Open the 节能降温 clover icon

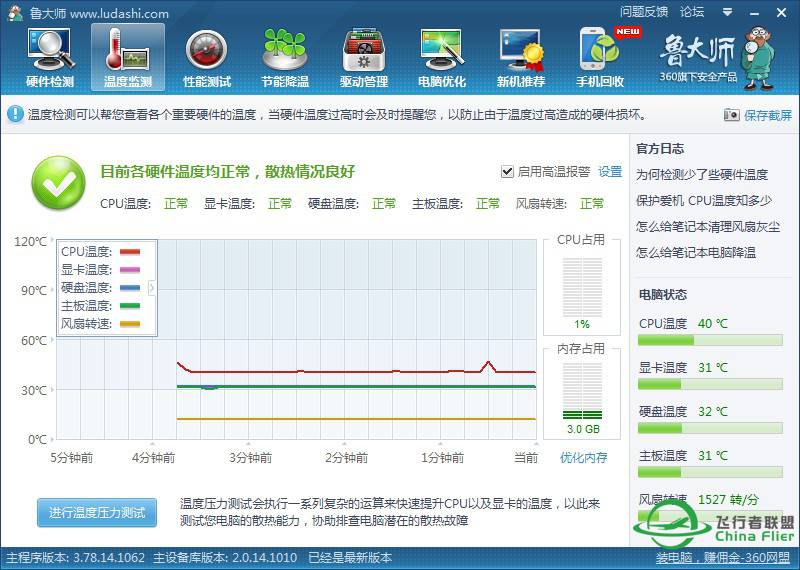point(285,57)
